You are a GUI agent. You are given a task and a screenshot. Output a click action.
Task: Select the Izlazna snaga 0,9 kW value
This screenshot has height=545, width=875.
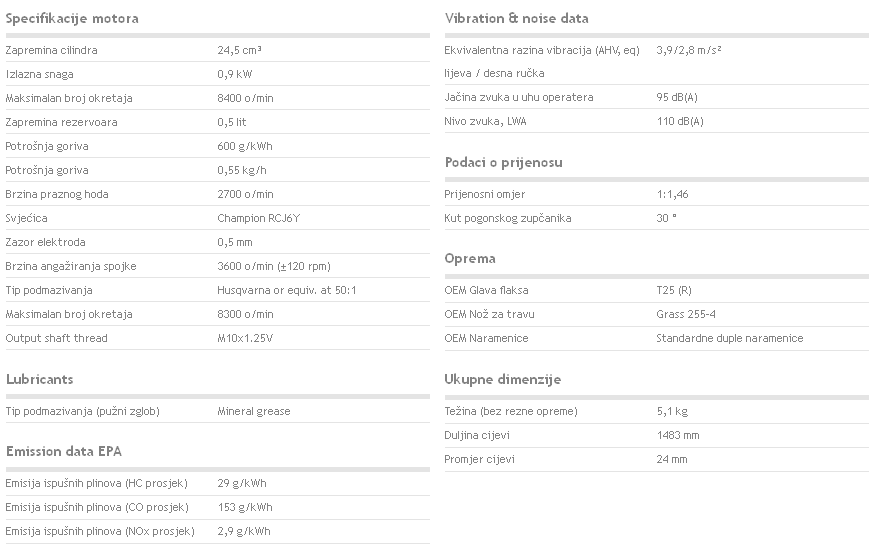tap(234, 74)
